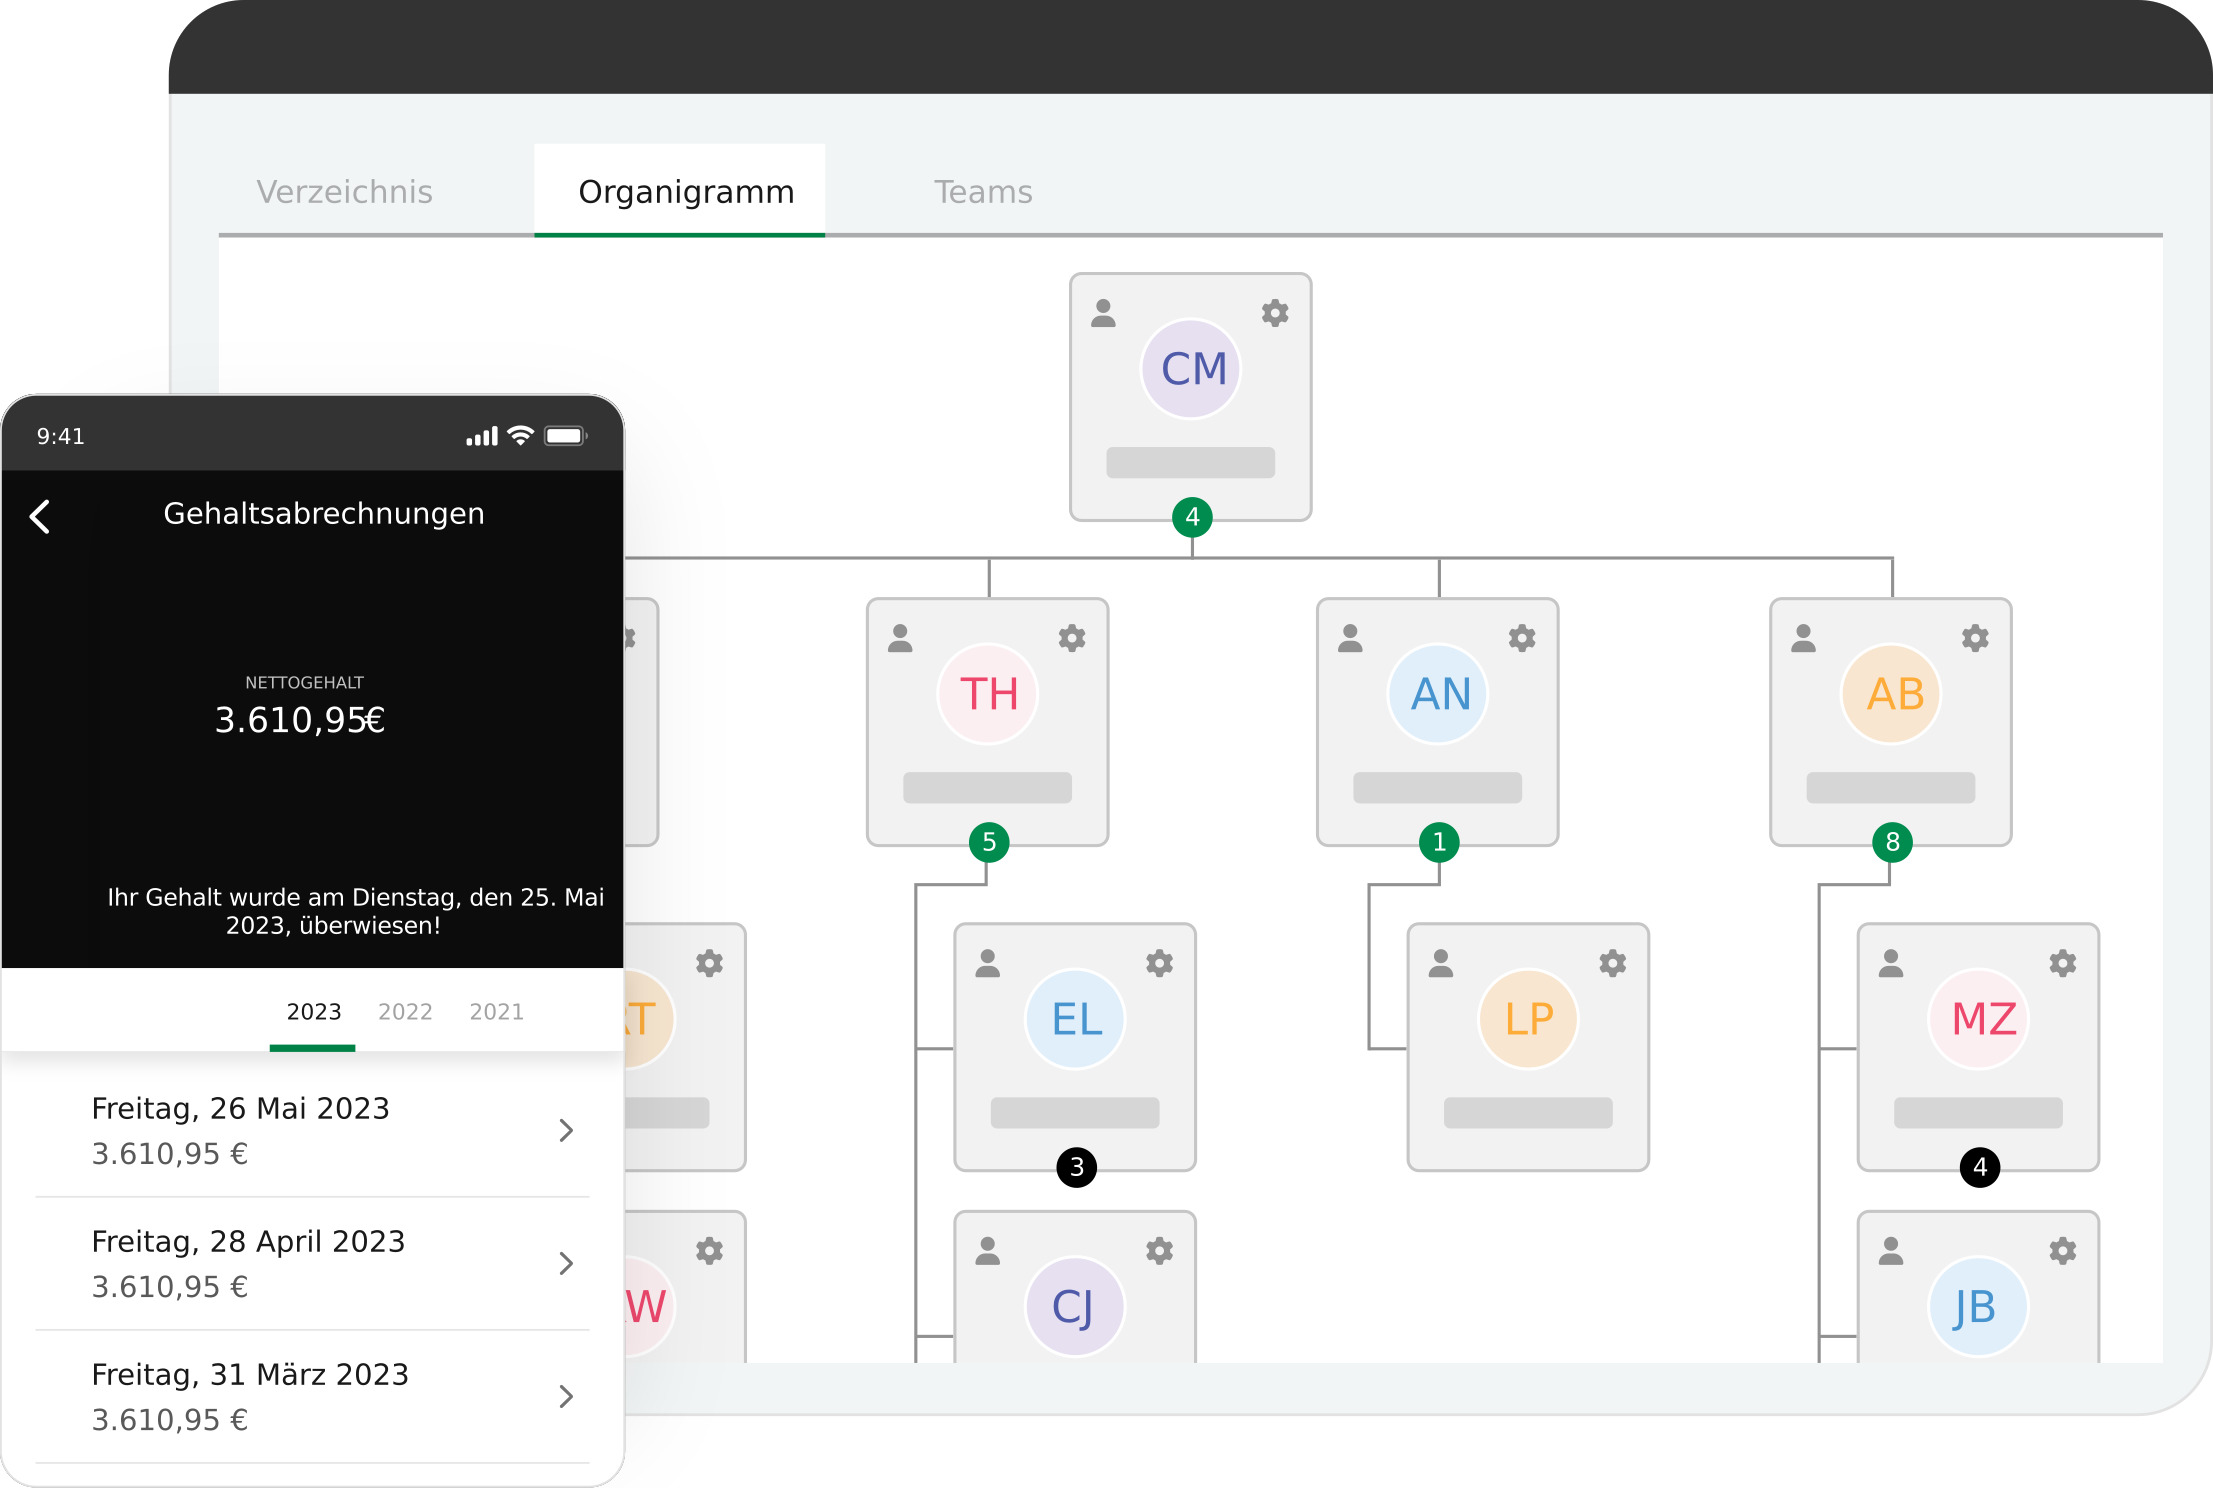The height and width of the screenshot is (1488, 2213).
Task: Click the person icon on TH card
Action: [900, 638]
